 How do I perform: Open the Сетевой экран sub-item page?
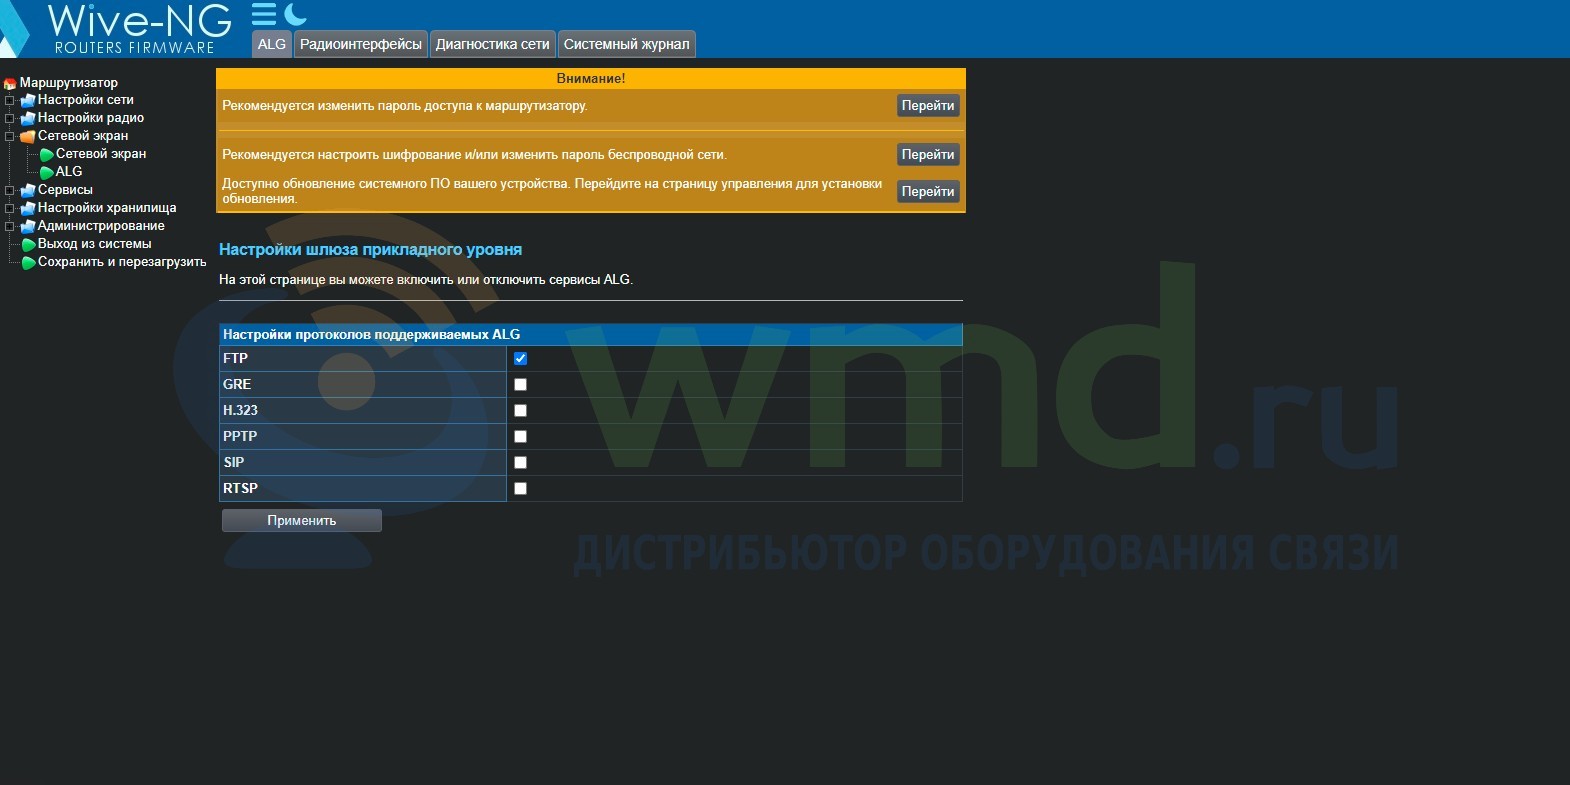coord(101,154)
